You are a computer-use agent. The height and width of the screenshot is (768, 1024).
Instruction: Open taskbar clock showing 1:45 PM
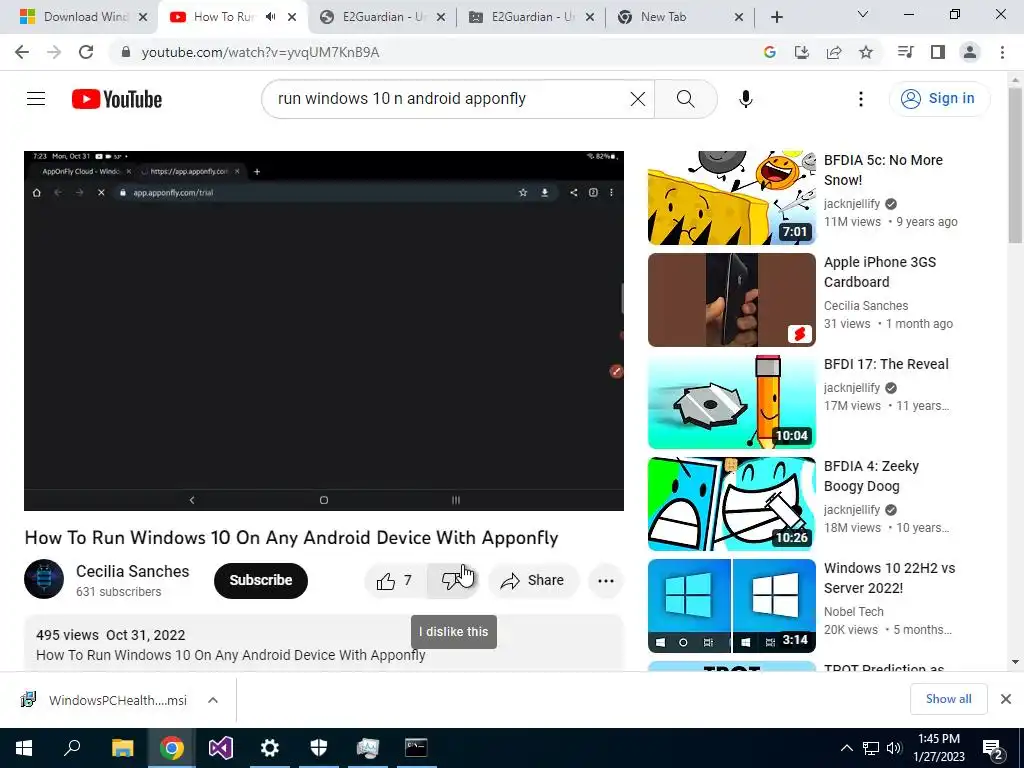click(939, 748)
